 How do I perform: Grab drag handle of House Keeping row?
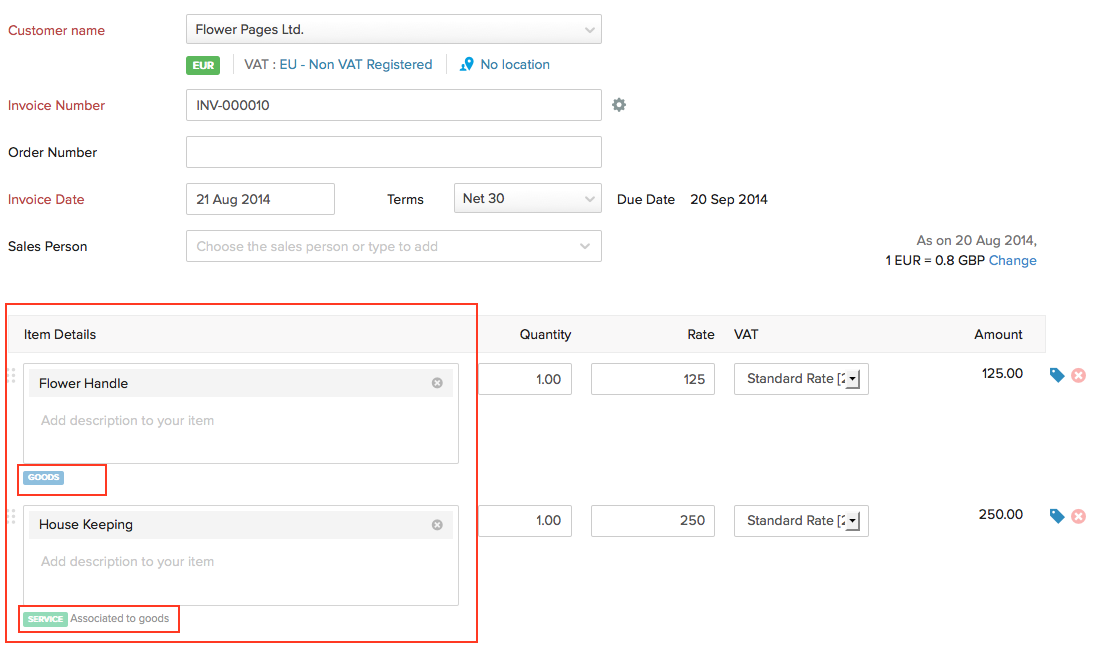tap(12, 516)
